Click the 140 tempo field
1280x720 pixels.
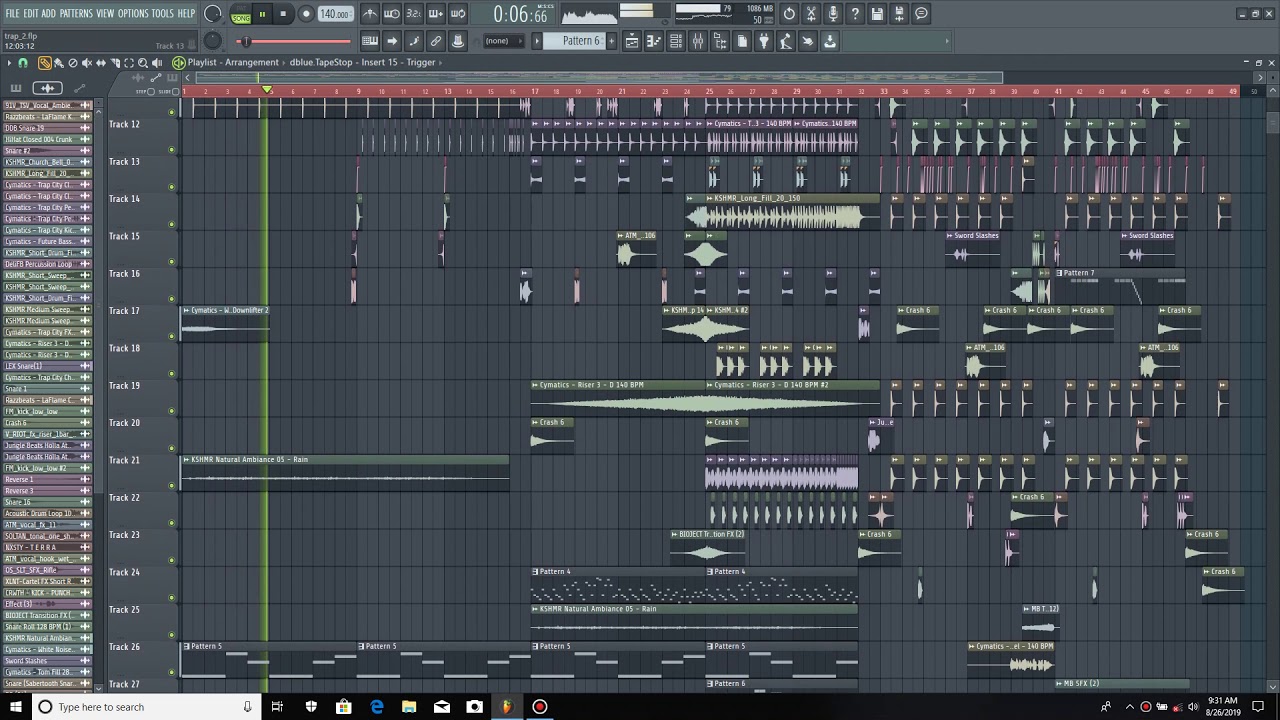335,15
